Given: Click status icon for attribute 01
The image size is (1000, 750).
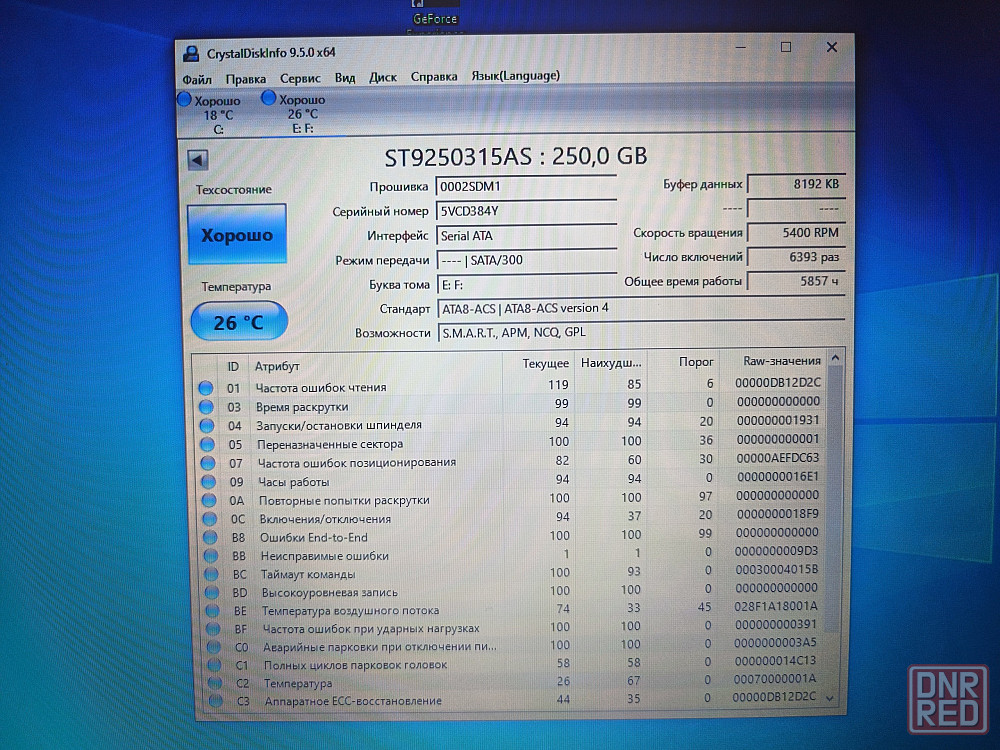Looking at the screenshot, I should pos(206,388).
